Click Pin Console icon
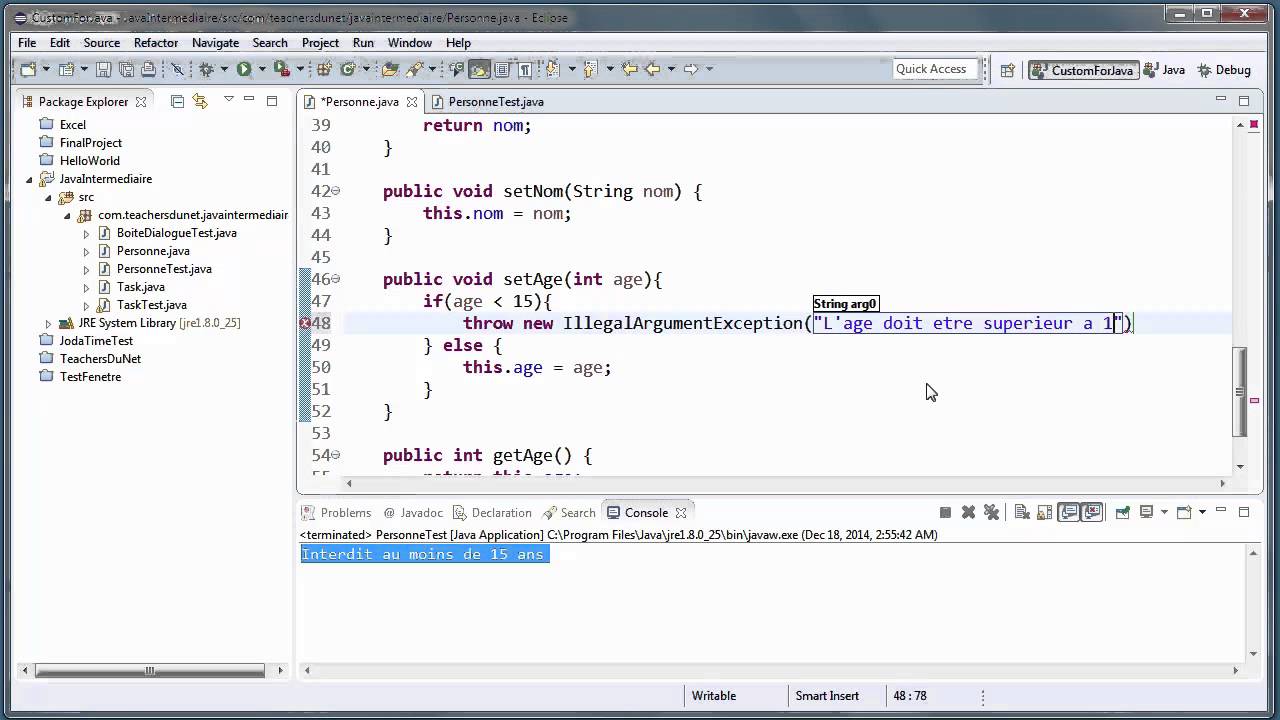 tap(1123, 512)
